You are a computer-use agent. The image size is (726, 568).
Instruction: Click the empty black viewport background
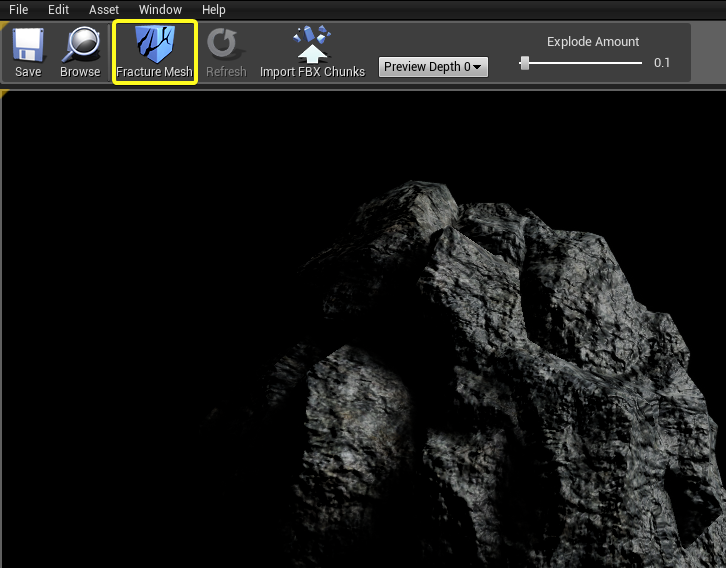150,300
